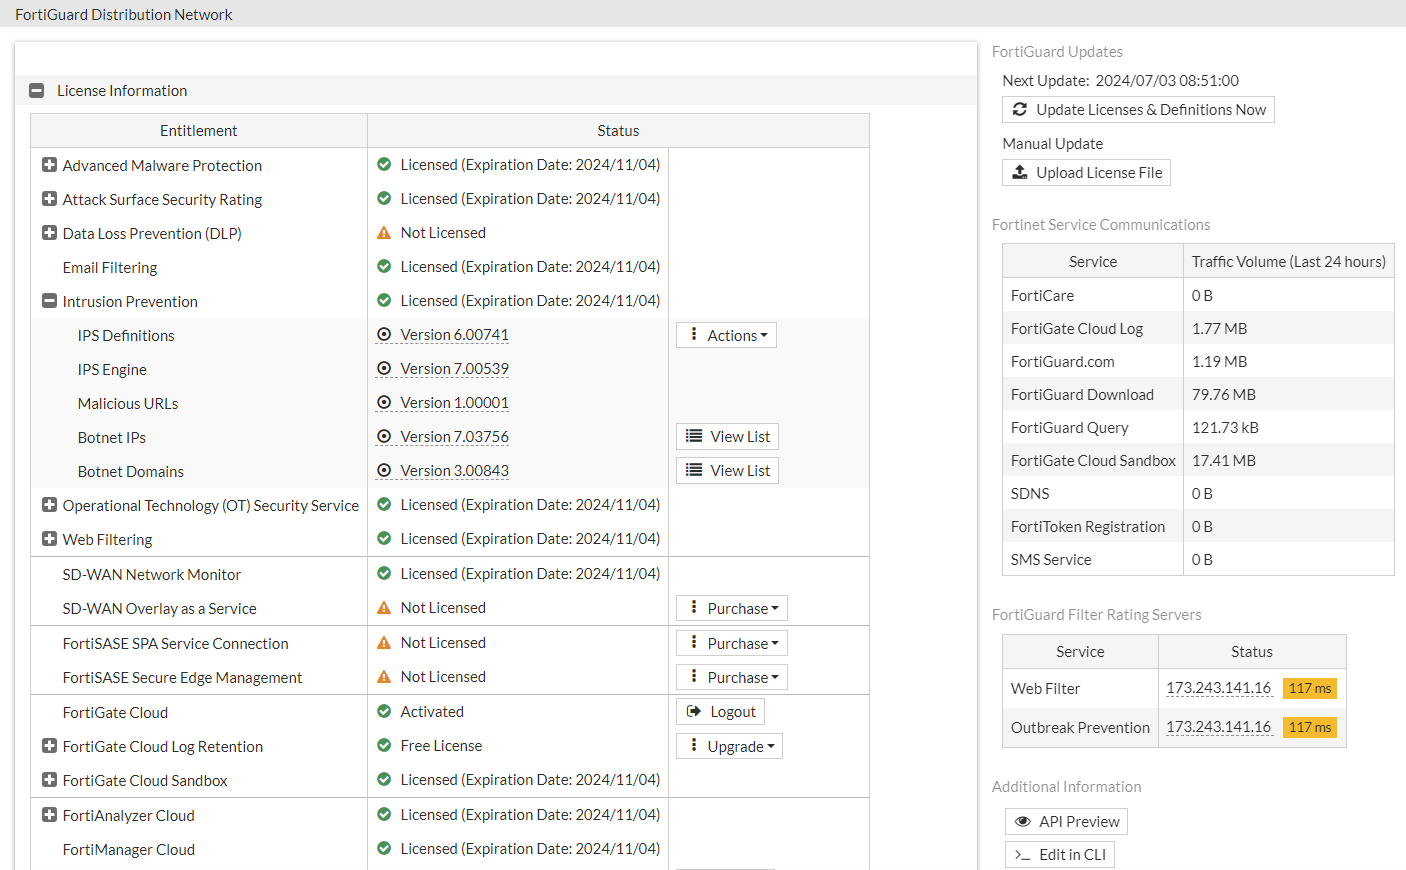Viewport: 1406px width, 870px height.
Task: Click warning icon for FortiSASE Secure Edge Management
Action: 384,677
